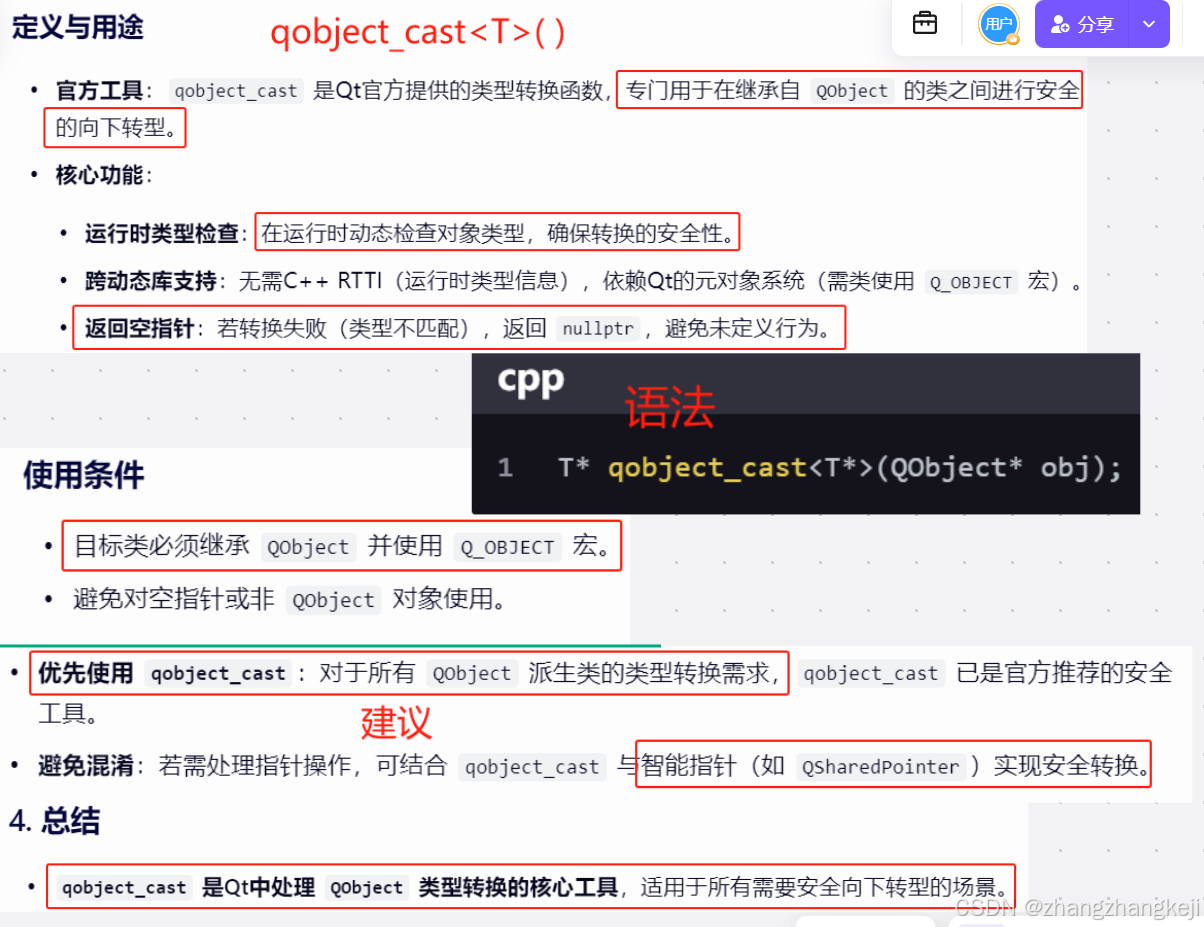Select the 定义与用途 heading
Screen dimensions: 1204x927
point(78,26)
